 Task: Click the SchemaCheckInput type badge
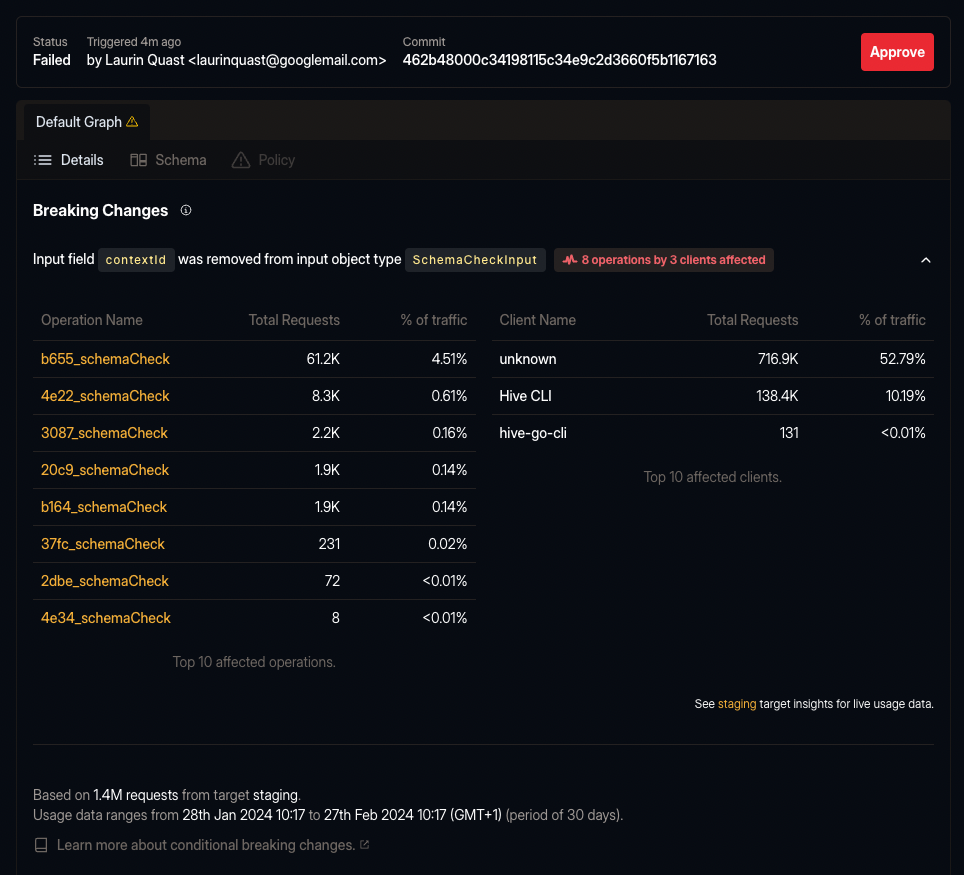[x=475, y=259]
